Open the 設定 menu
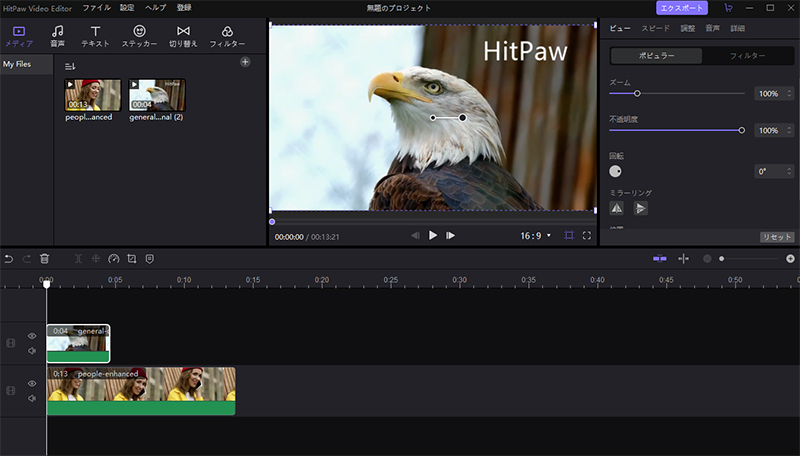This screenshot has height=456, width=800. tap(127, 8)
